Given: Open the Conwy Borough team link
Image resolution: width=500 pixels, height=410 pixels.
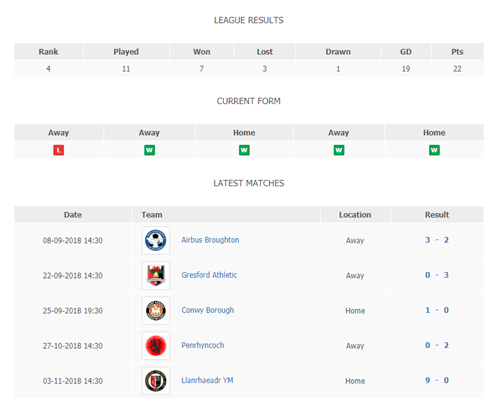Looking at the screenshot, I should pos(208,310).
